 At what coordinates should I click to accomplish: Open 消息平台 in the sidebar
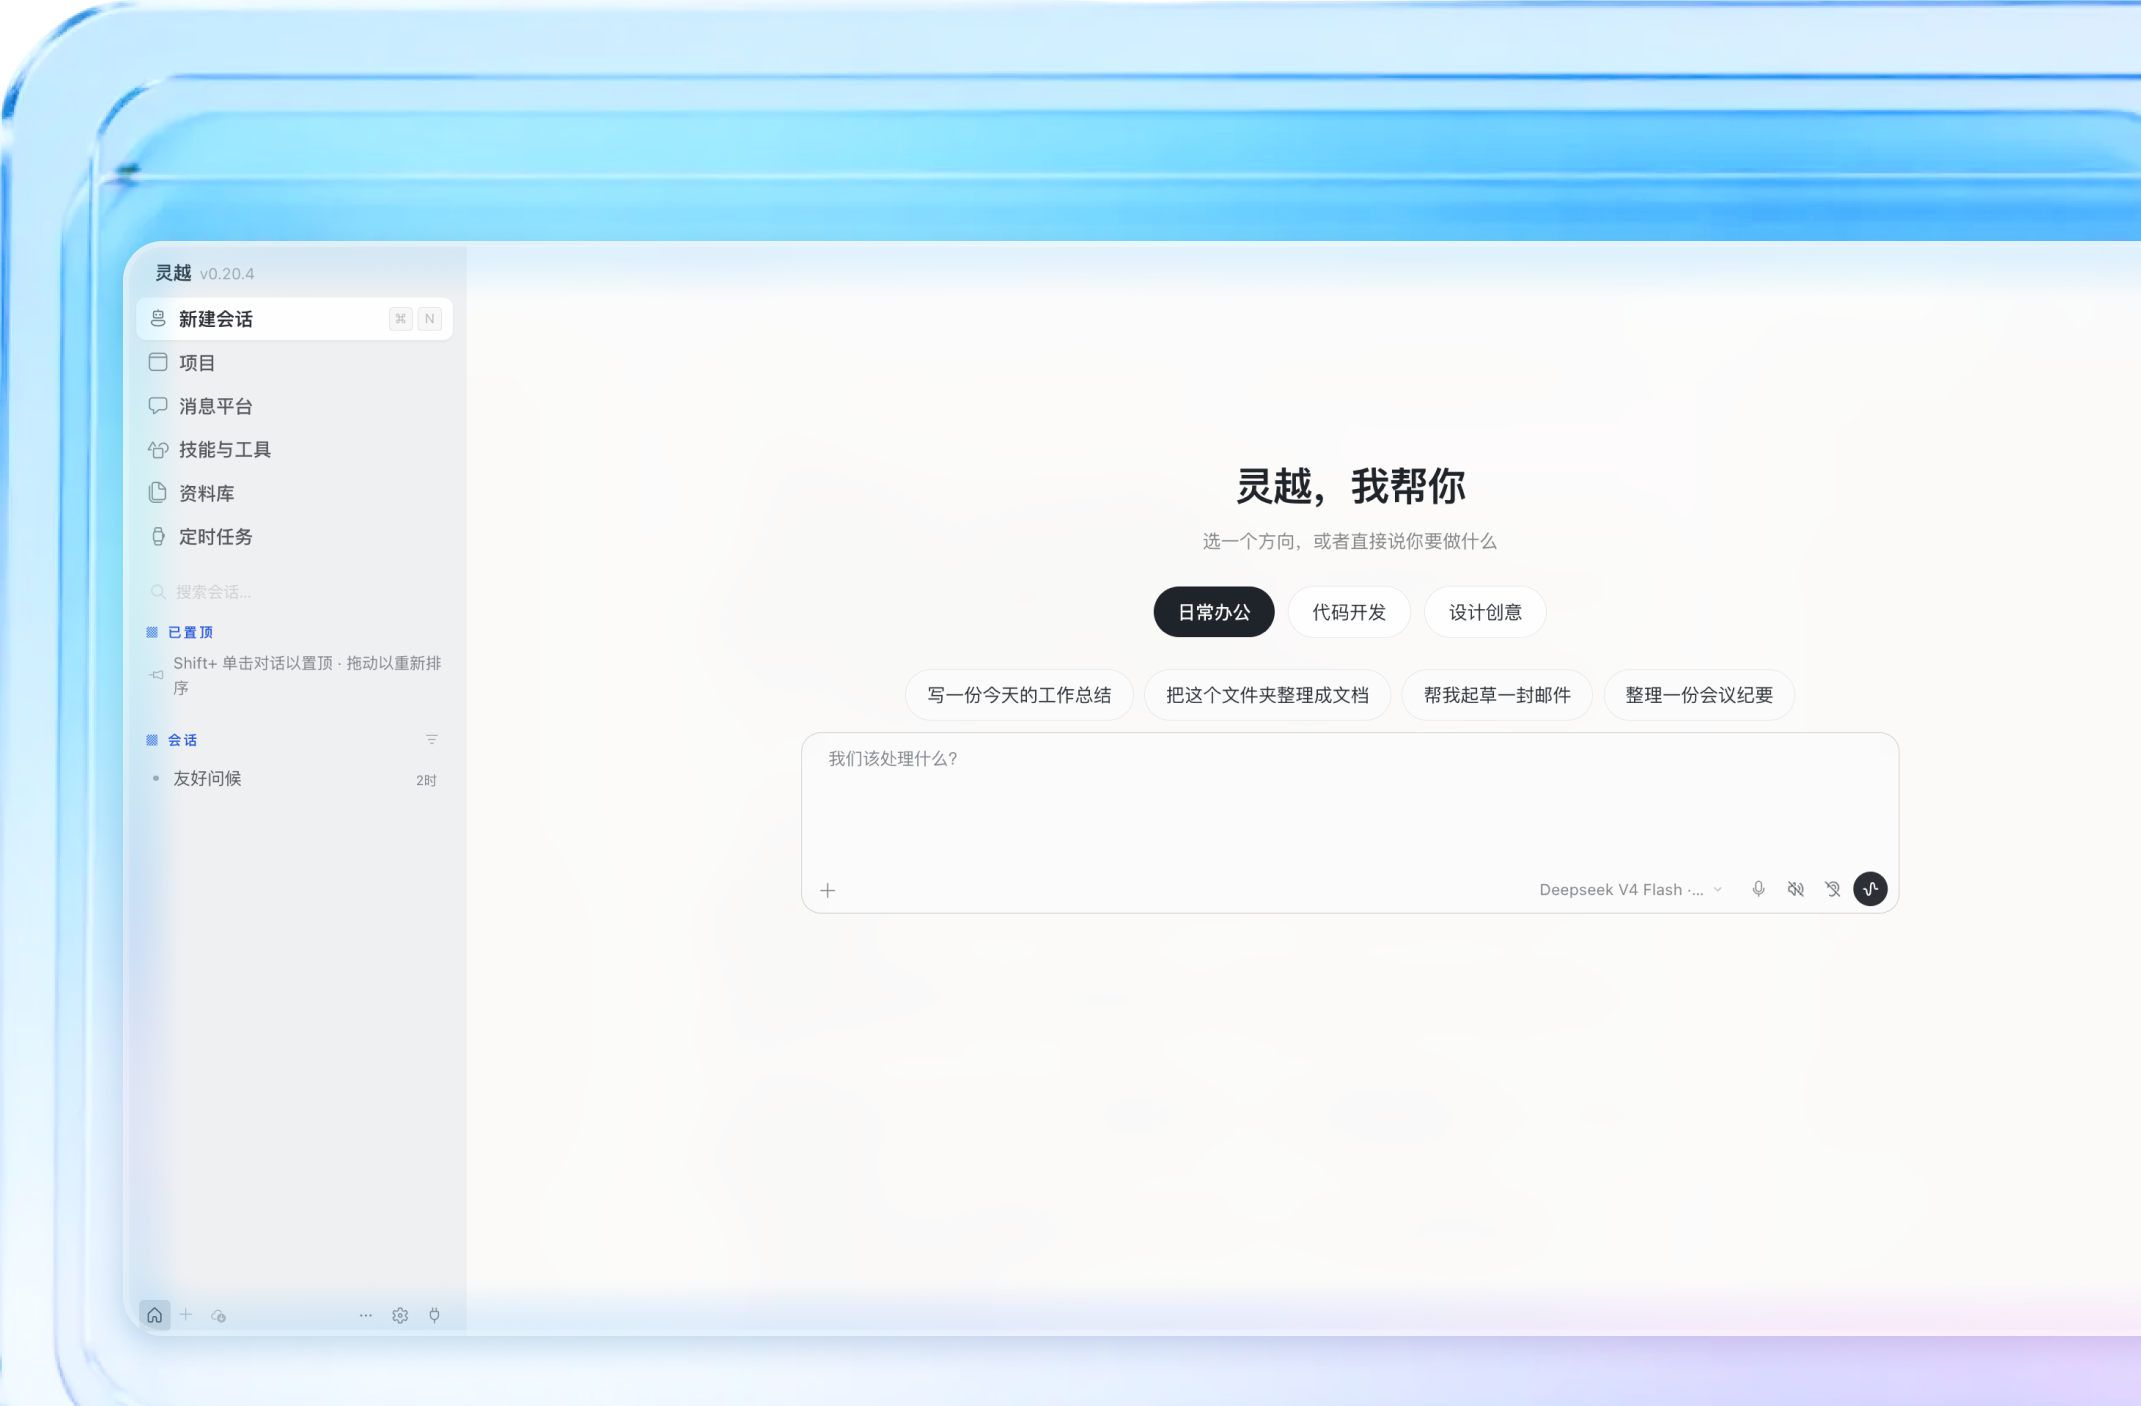point(294,406)
